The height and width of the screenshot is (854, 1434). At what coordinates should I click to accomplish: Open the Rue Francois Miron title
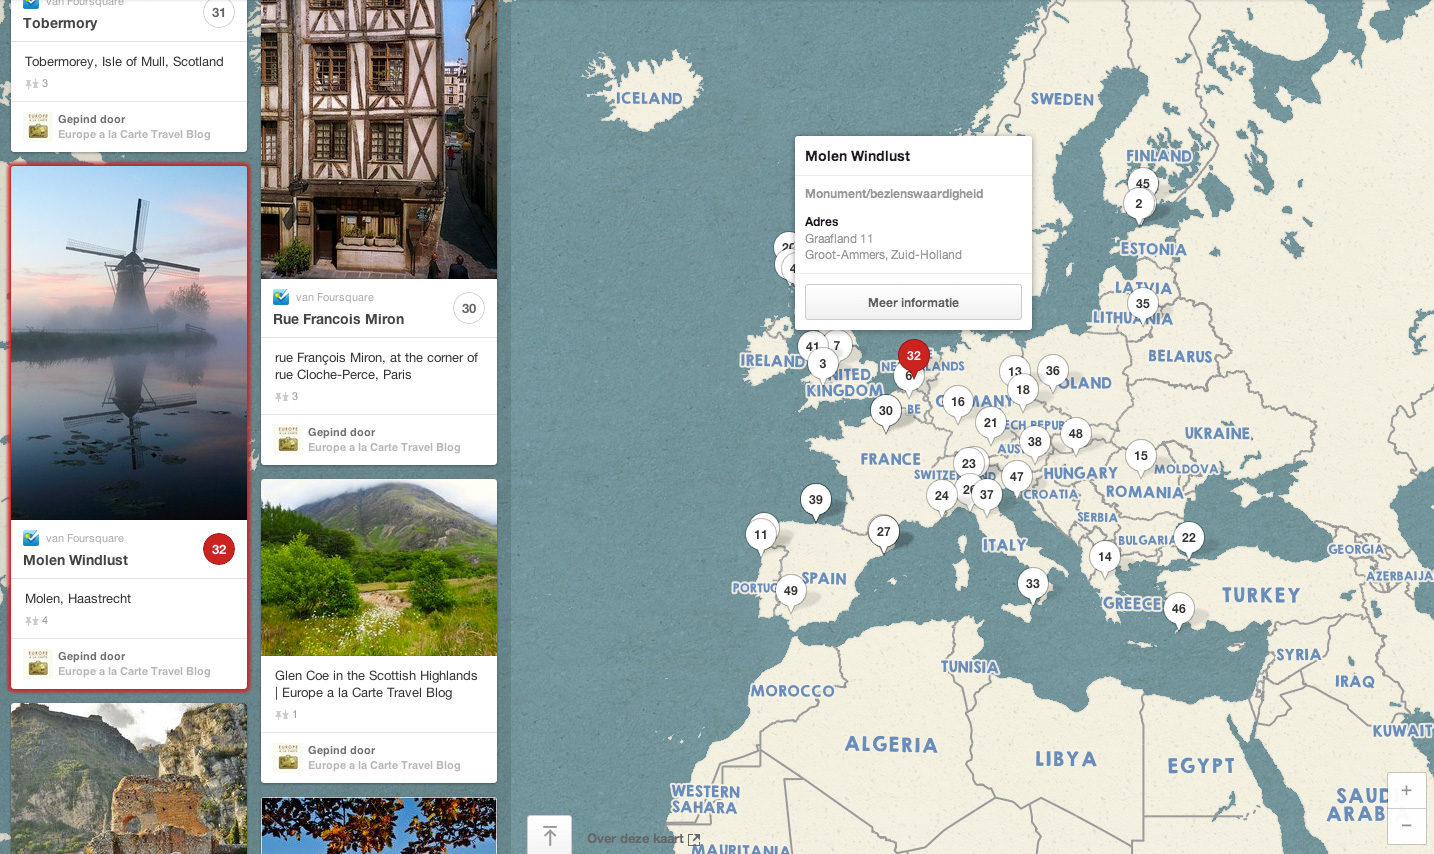[339, 319]
